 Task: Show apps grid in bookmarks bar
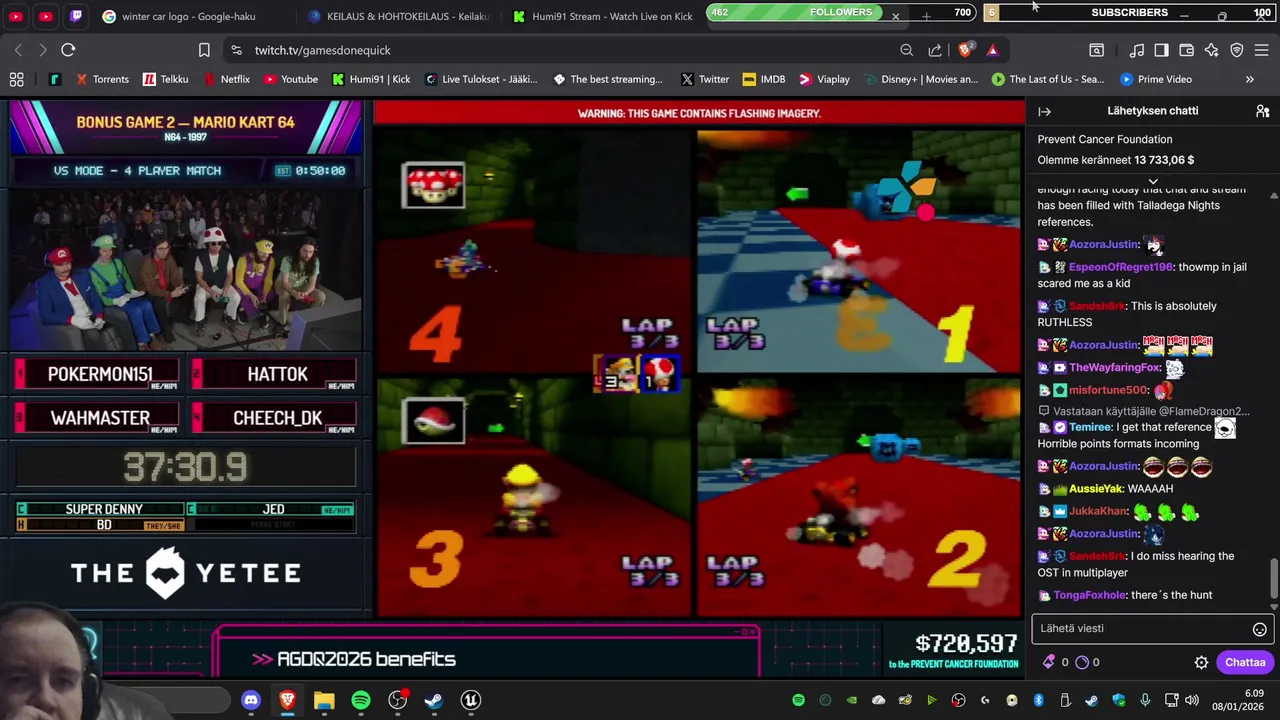[16, 79]
